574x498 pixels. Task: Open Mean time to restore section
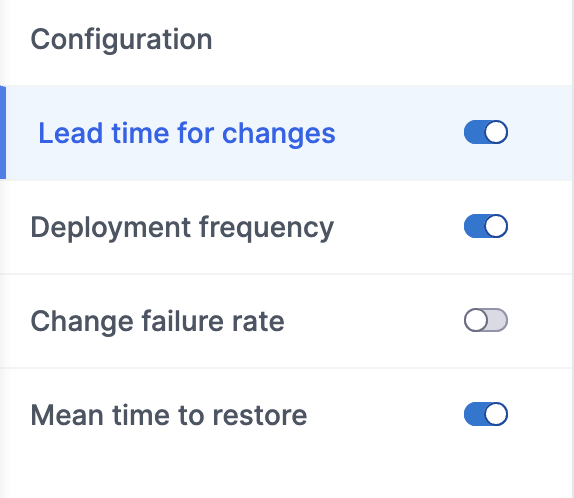[x=169, y=415]
